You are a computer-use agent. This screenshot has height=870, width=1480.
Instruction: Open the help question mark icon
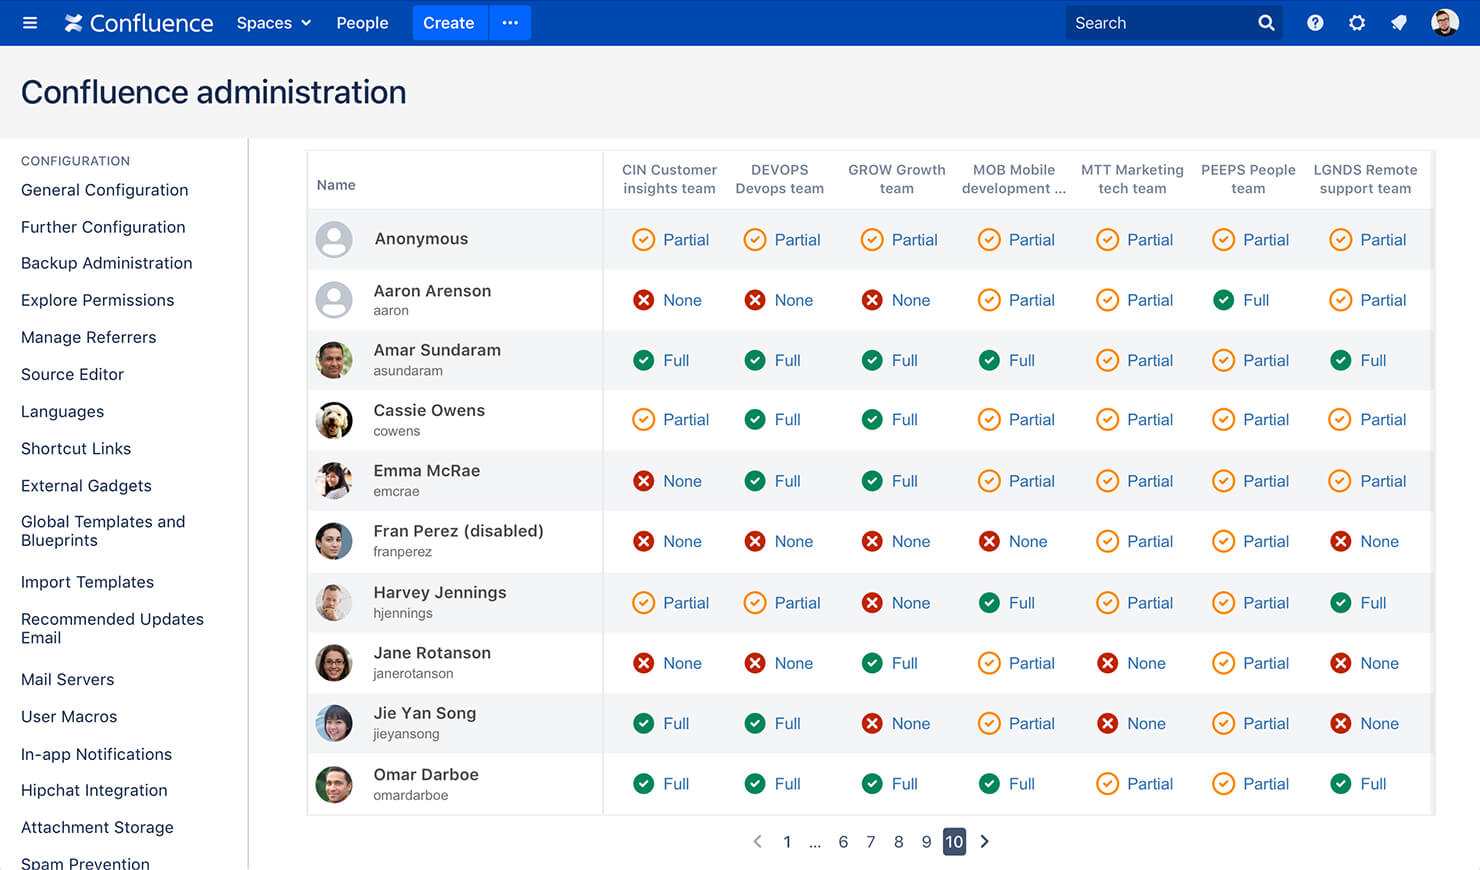(x=1315, y=23)
